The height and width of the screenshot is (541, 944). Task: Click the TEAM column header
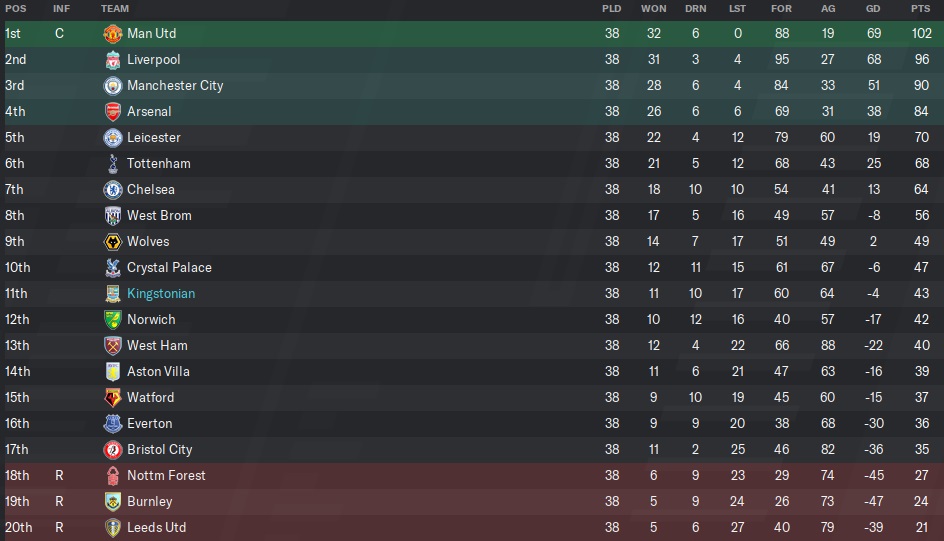click(115, 9)
